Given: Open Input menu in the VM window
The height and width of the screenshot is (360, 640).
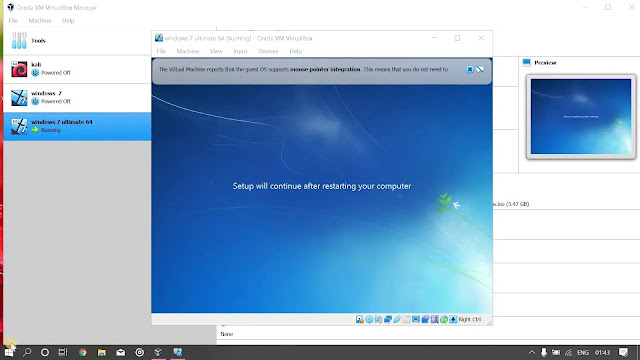Looking at the screenshot, I should [240, 51].
